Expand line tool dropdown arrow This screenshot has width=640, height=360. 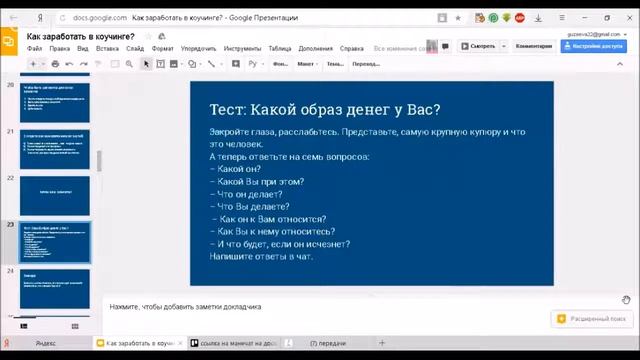[x=221, y=64]
